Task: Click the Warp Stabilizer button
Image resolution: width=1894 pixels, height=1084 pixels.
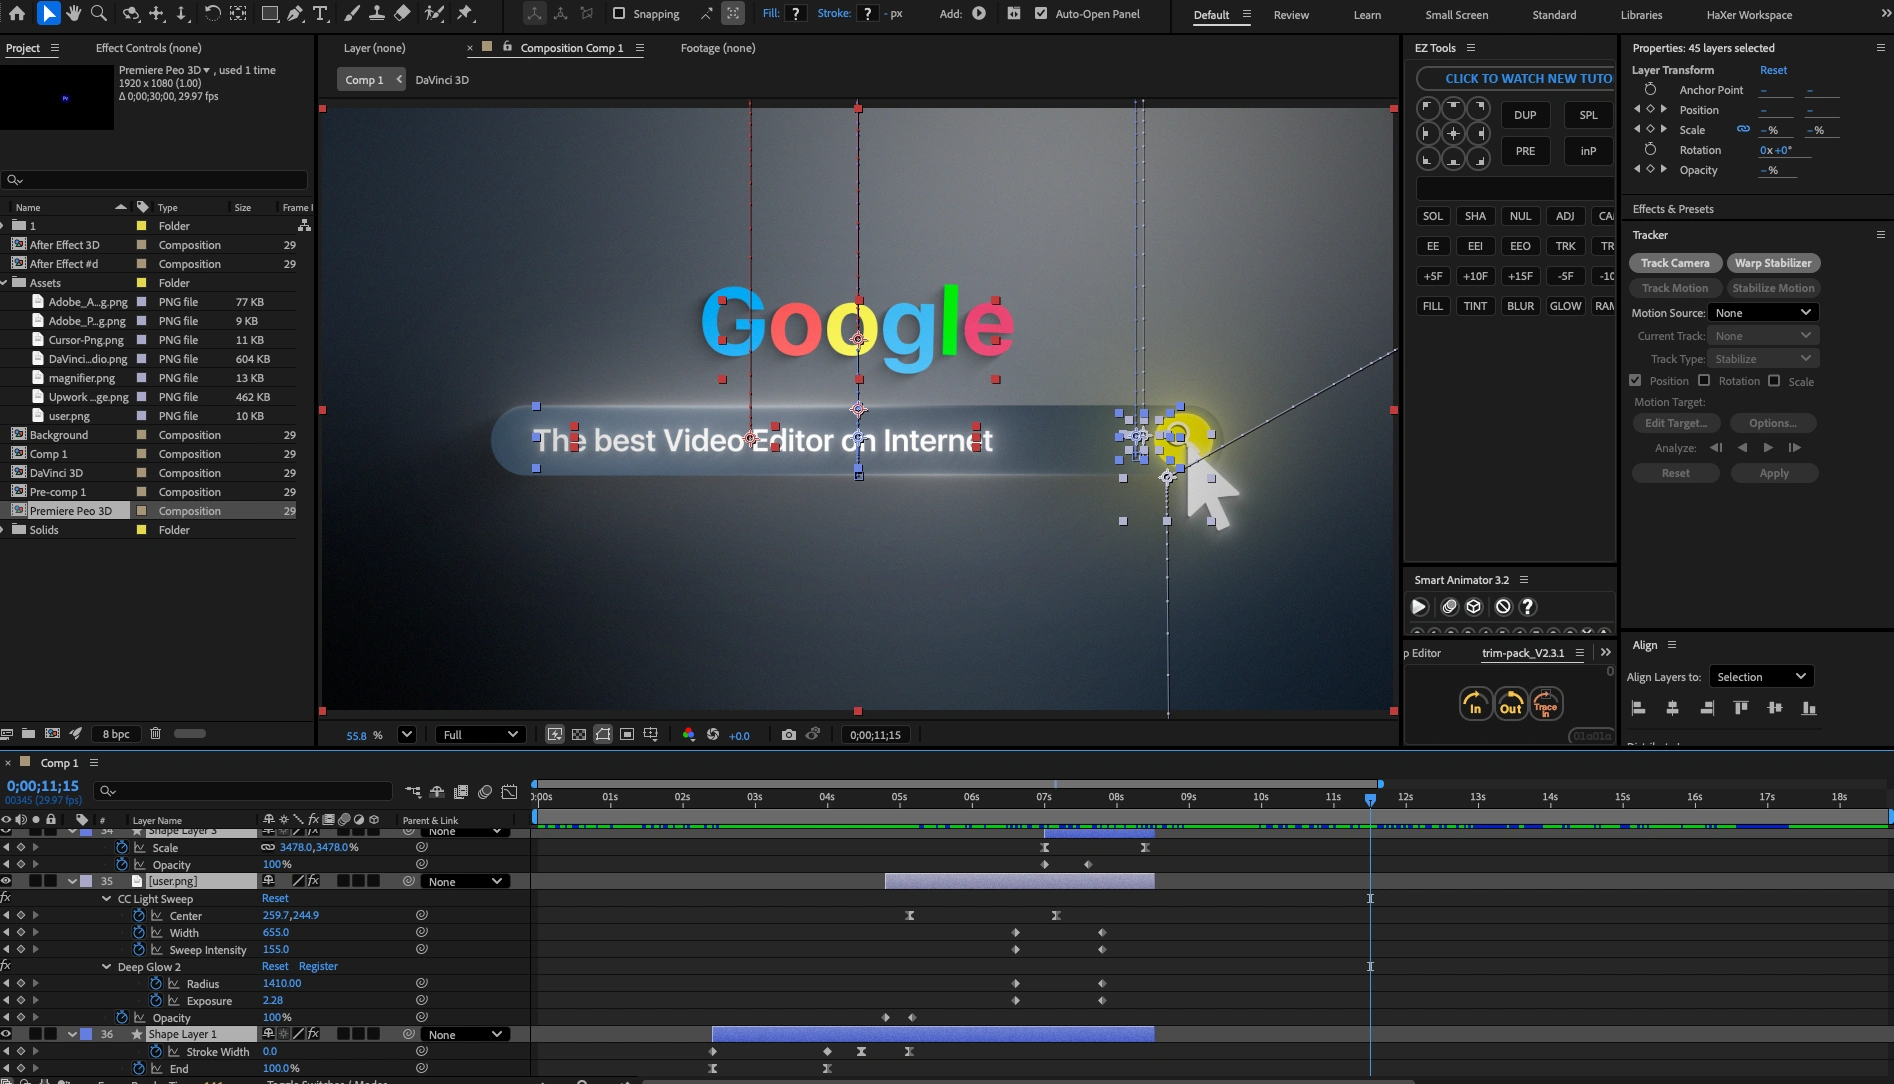Action: [x=1772, y=263]
